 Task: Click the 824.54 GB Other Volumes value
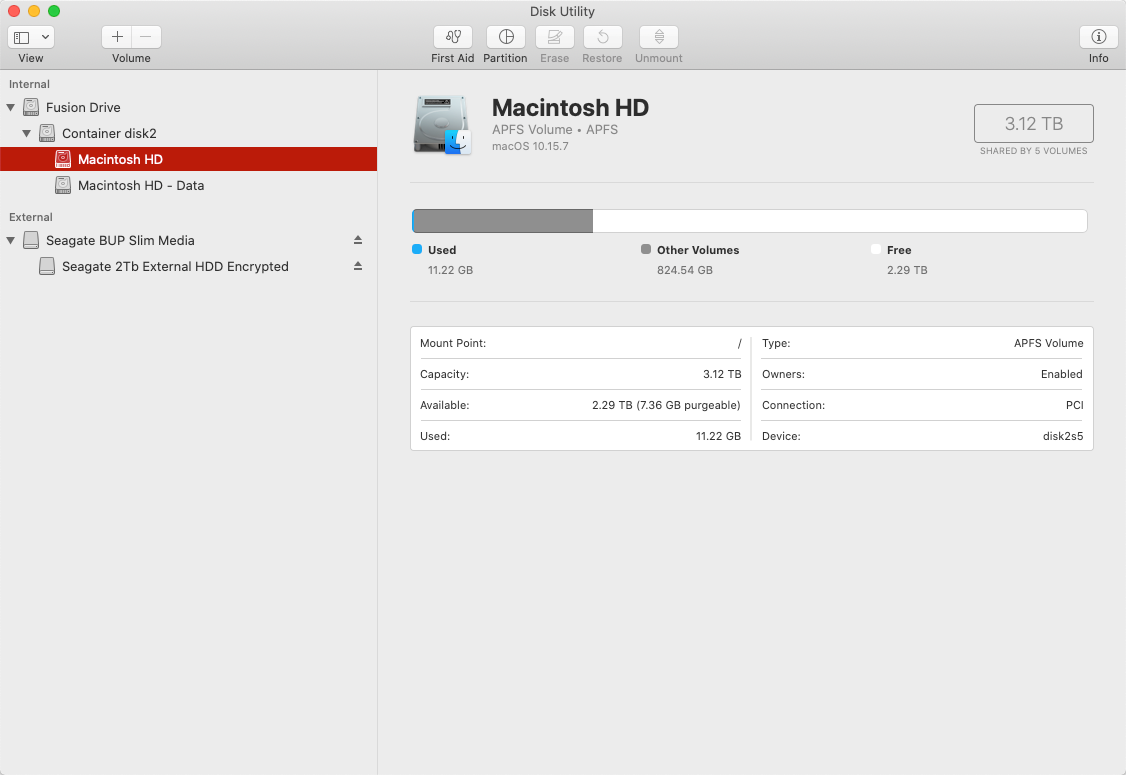point(685,270)
